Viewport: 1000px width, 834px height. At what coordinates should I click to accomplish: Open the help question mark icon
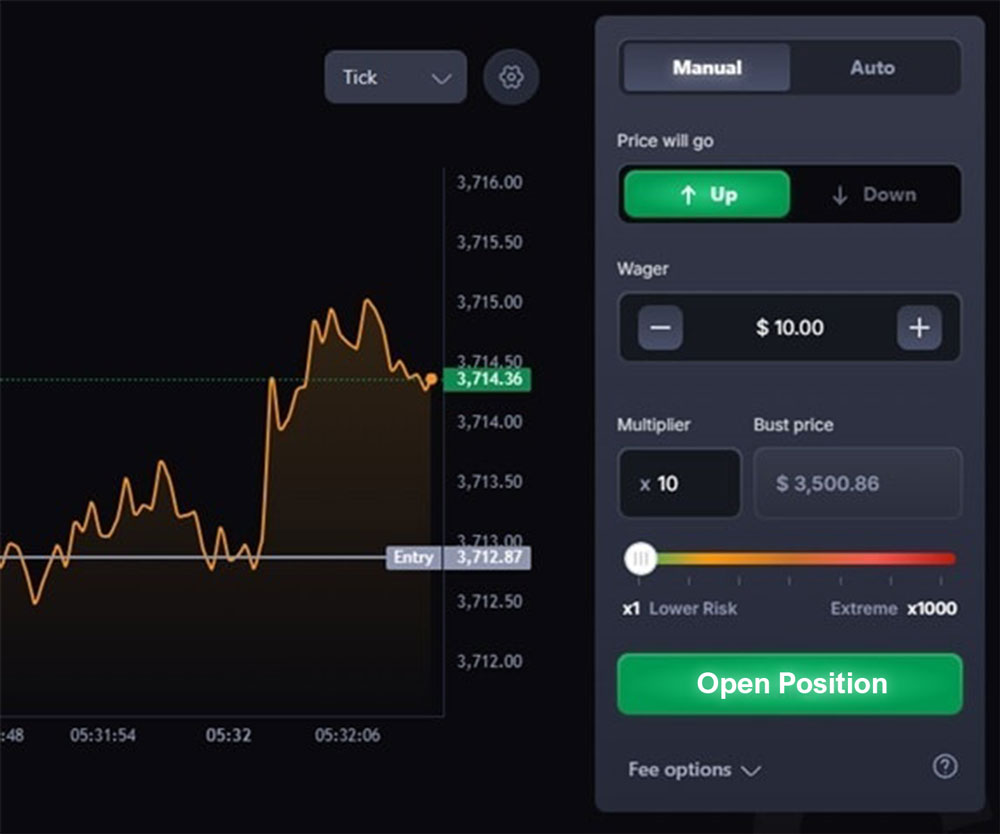pos(944,766)
